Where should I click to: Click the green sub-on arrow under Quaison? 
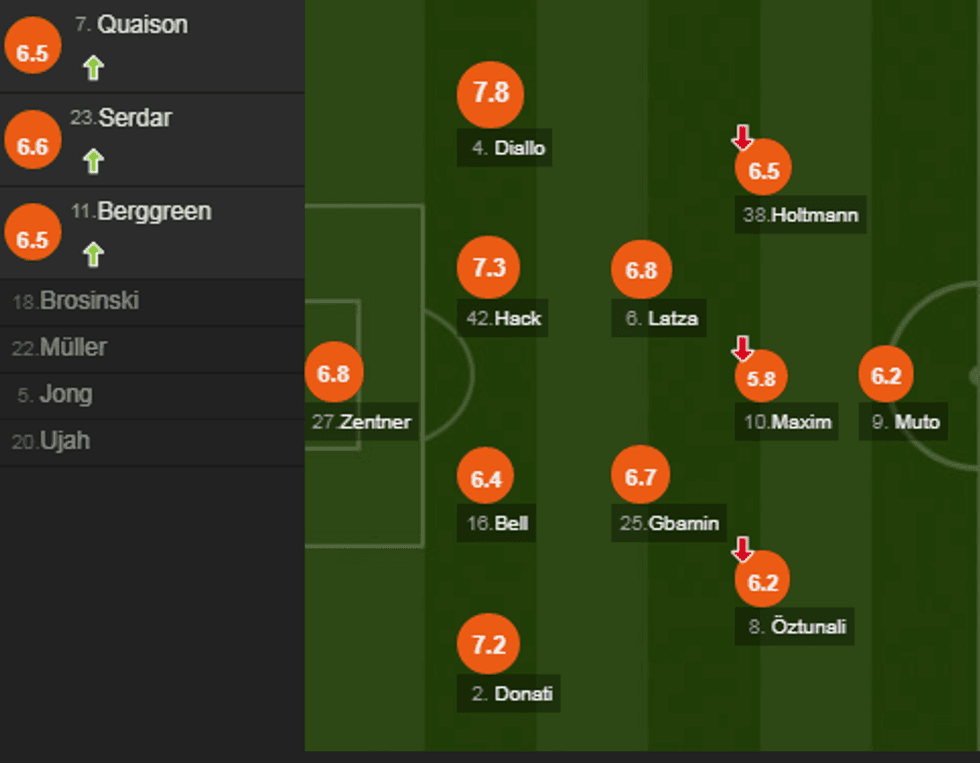(93, 68)
